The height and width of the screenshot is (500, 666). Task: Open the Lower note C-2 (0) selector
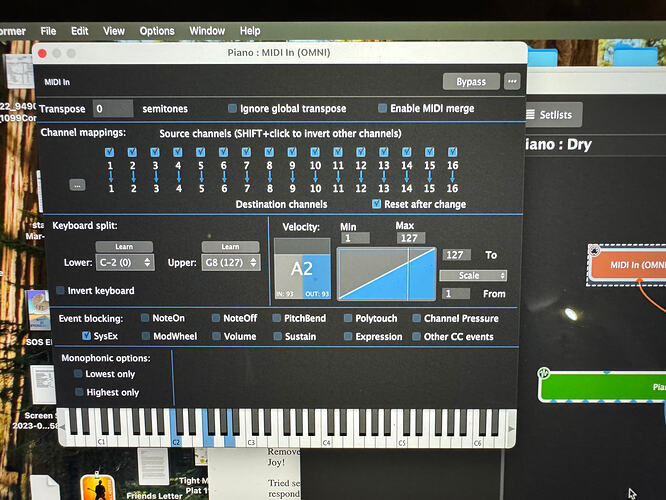125,263
